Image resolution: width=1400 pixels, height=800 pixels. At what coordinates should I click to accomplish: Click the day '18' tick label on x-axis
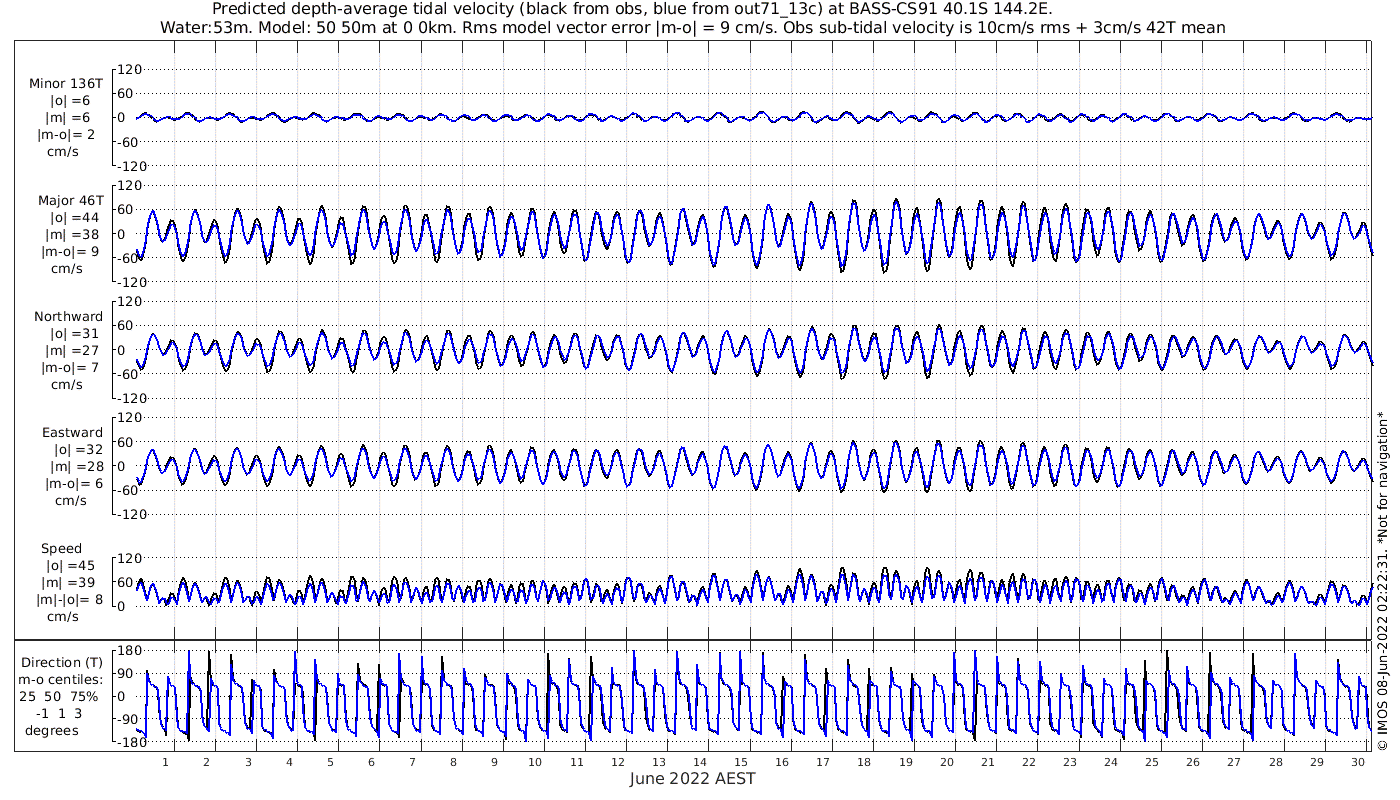(864, 762)
